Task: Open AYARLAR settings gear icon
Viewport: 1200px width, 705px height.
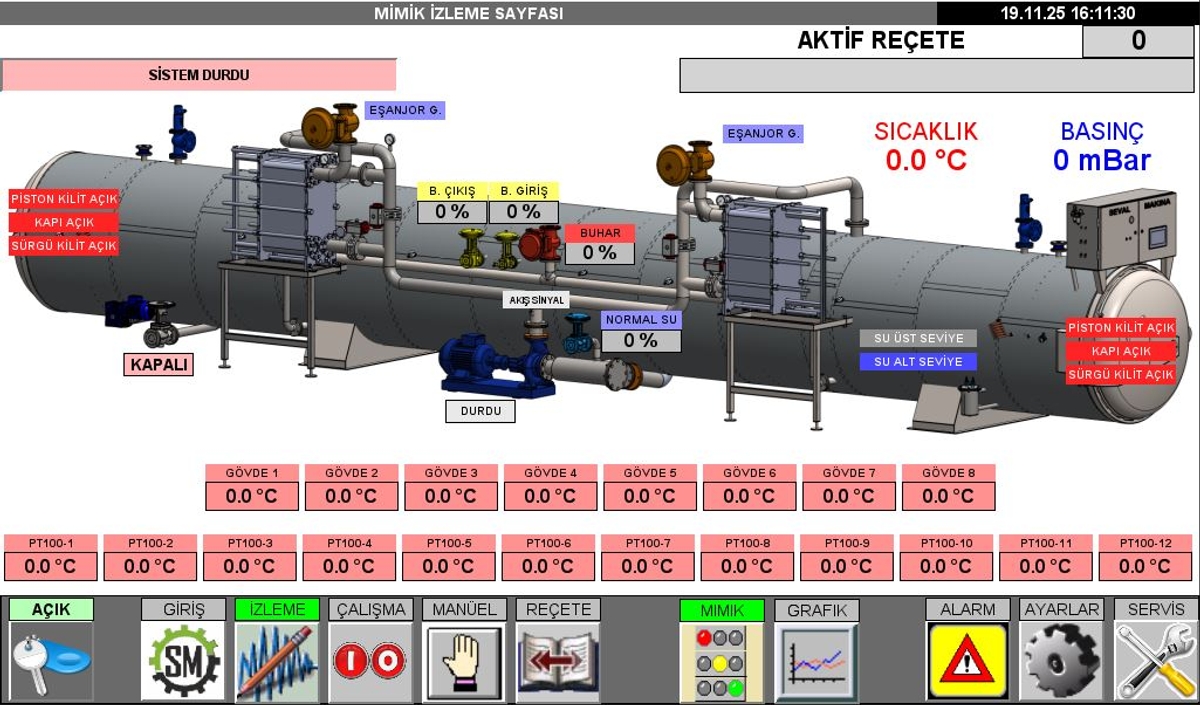Action: 1061,661
